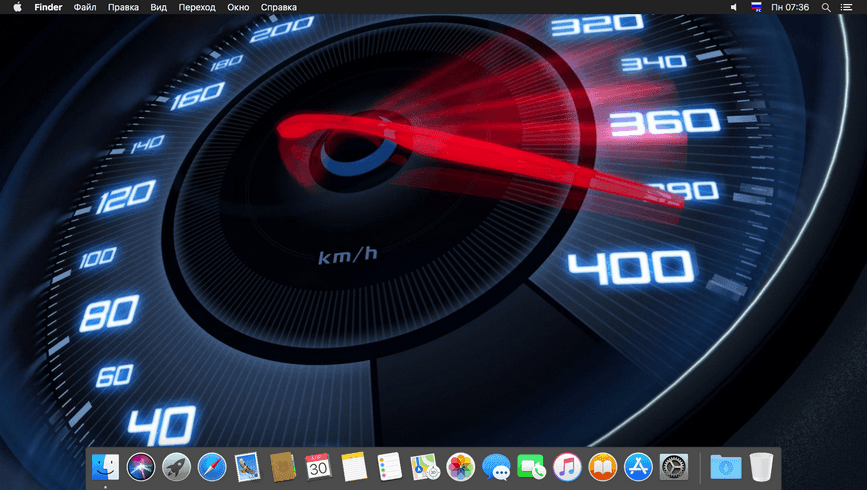Open the Mail stamp icon
867x490 pixels.
247,467
